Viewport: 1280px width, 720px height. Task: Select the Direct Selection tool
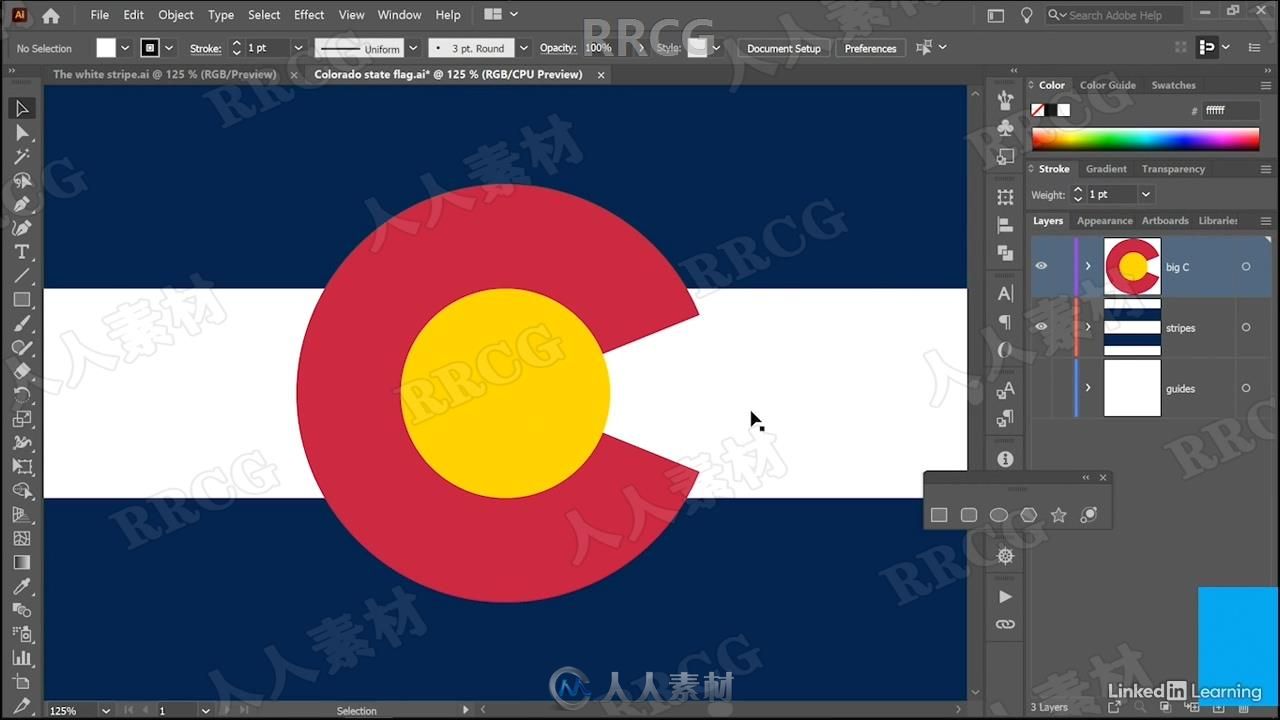point(22,132)
